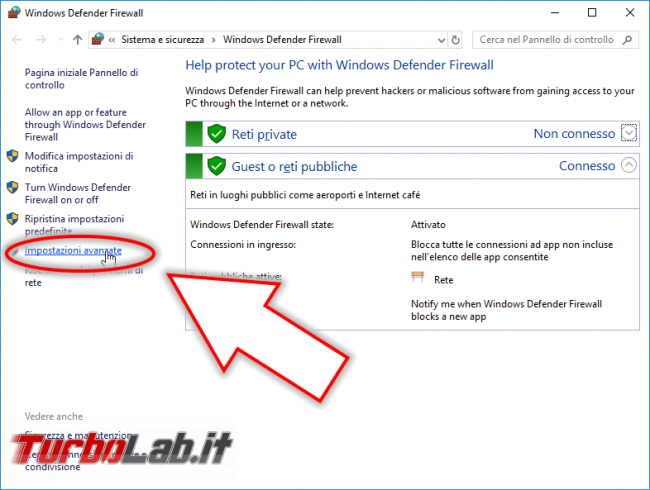Image resolution: width=650 pixels, height=490 pixels.
Task: Click the Connesso status text
Action: (x=587, y=166)
